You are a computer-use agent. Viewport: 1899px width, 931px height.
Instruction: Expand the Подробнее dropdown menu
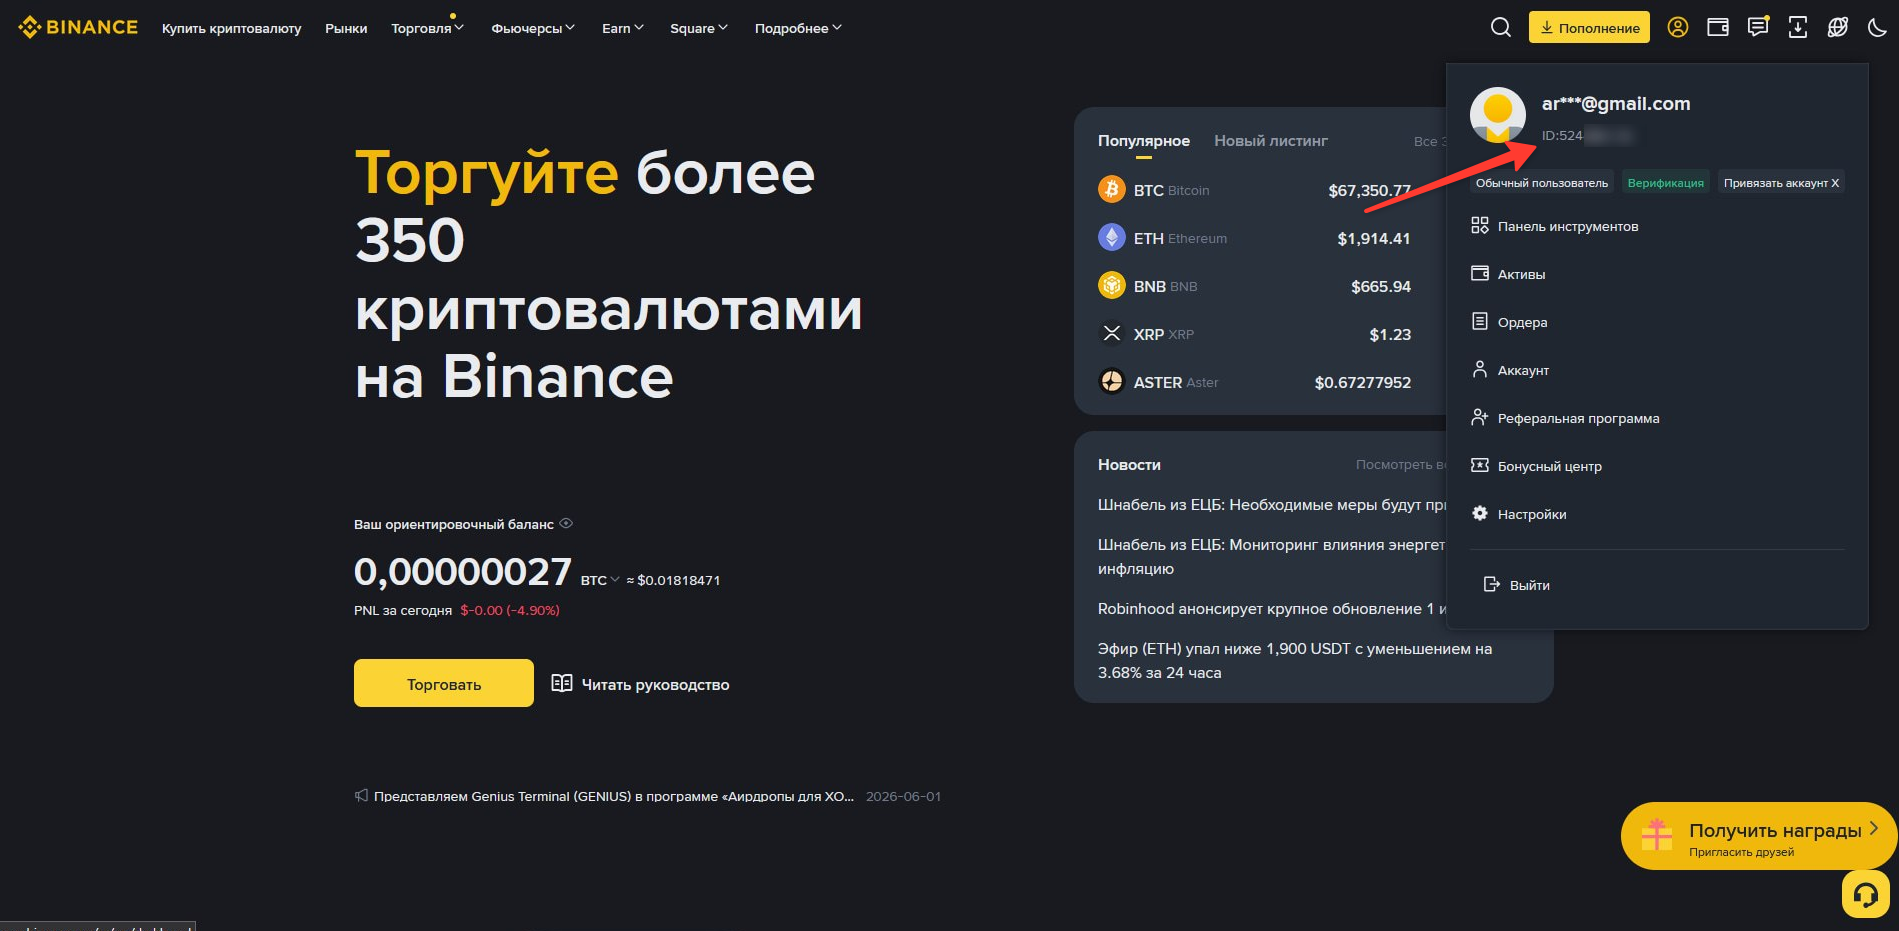point(798,28)
